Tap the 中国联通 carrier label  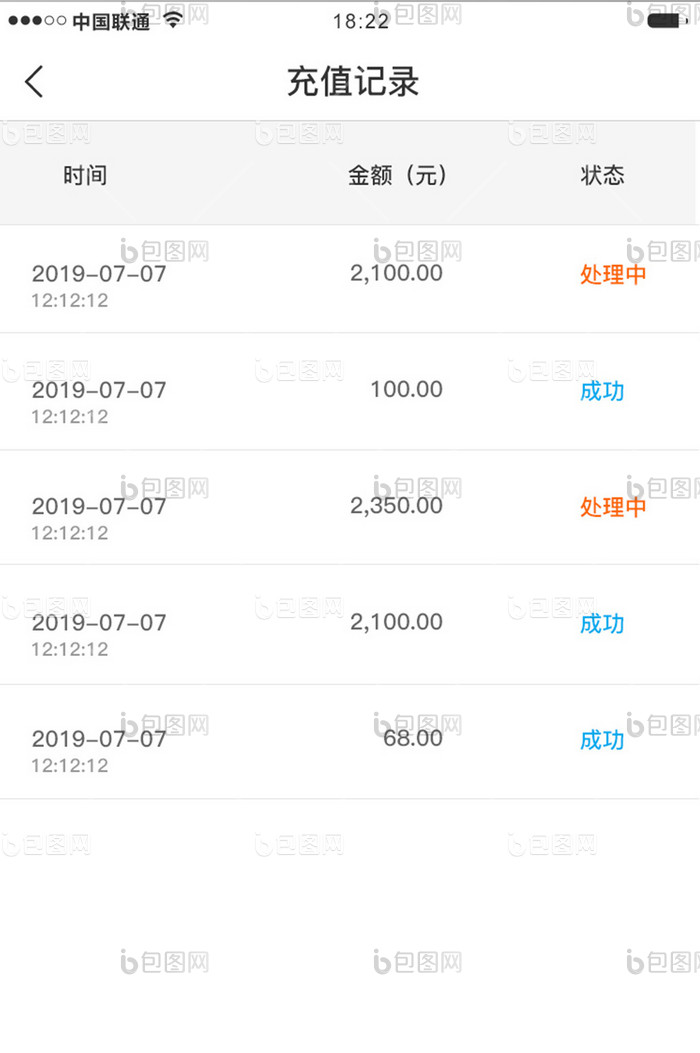pos(111,22)
